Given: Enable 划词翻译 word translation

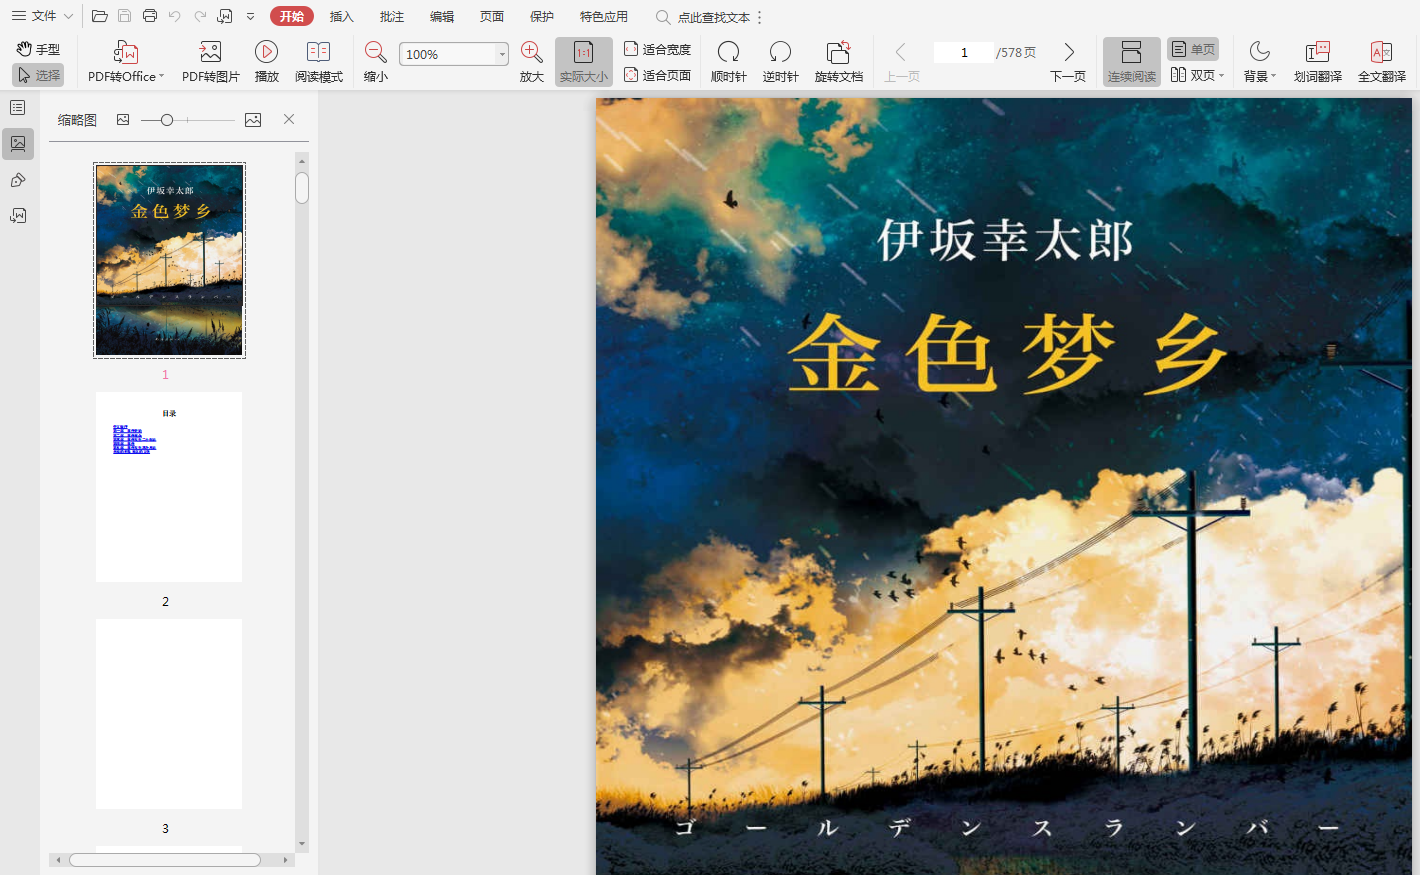Looking at the screenshot, I should click(1318, 62).
